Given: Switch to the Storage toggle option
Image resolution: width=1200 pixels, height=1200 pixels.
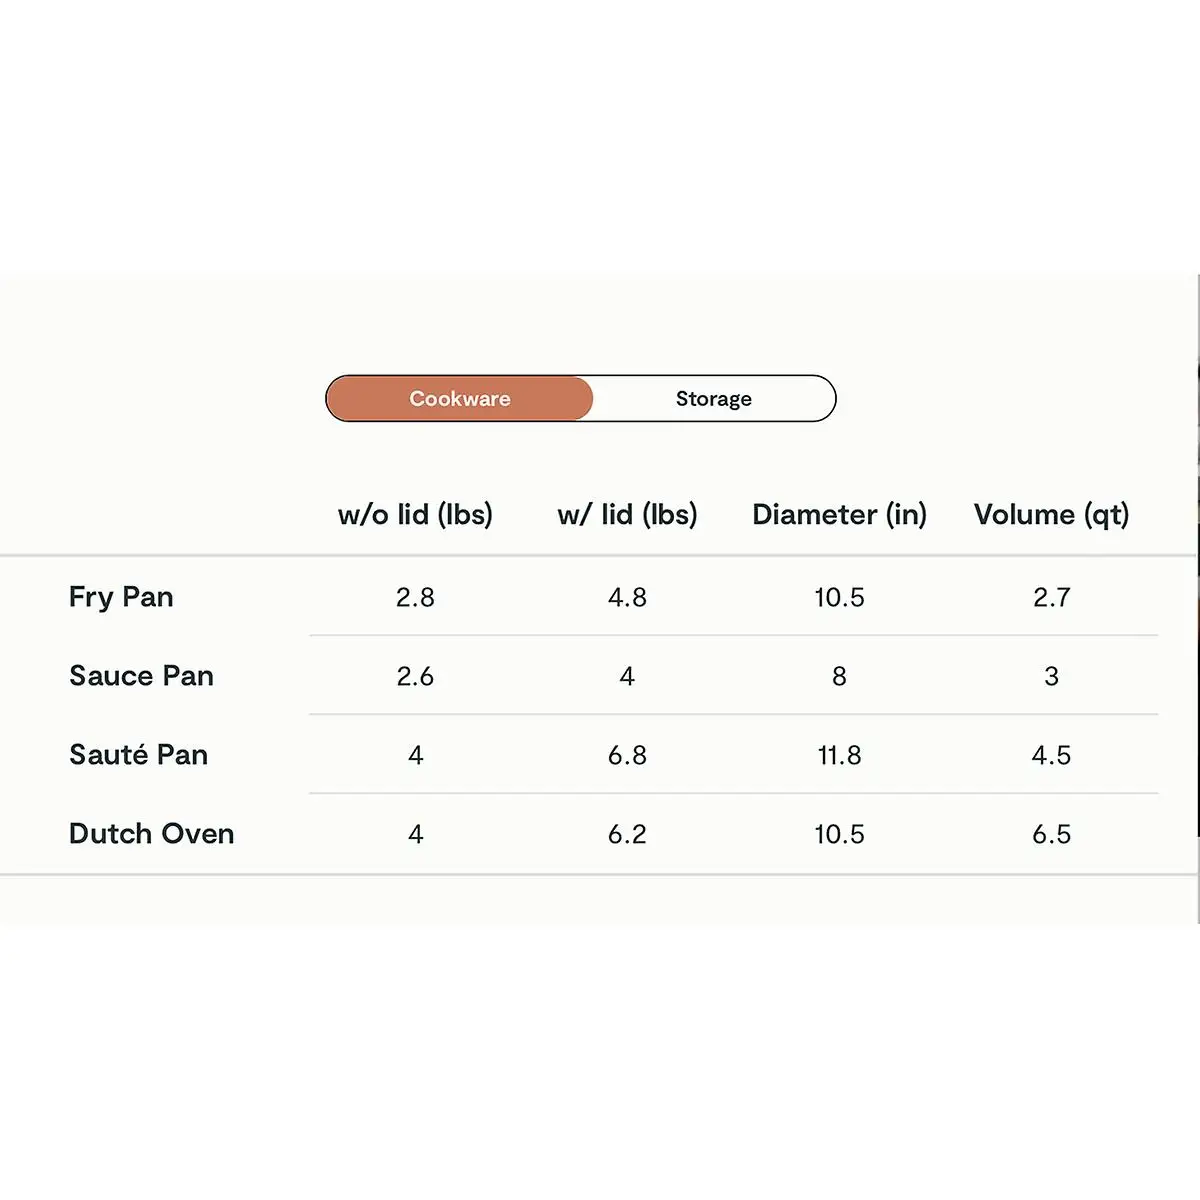Looking at the screenshot, I should pyautogui.click(x=713, y=399).
